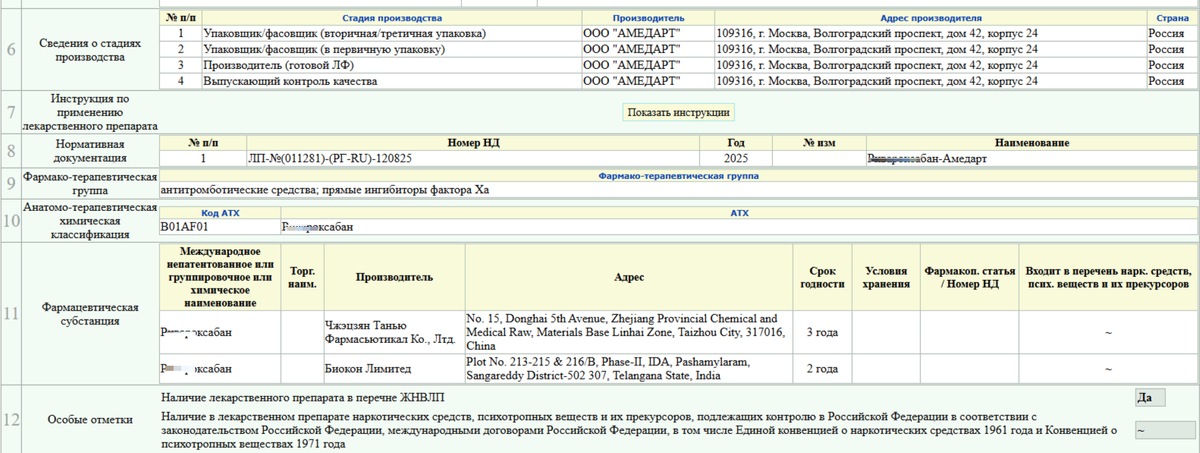Click the "Показать инструкции" button
Screen dimensions: 1200x453
coord(679,112)
